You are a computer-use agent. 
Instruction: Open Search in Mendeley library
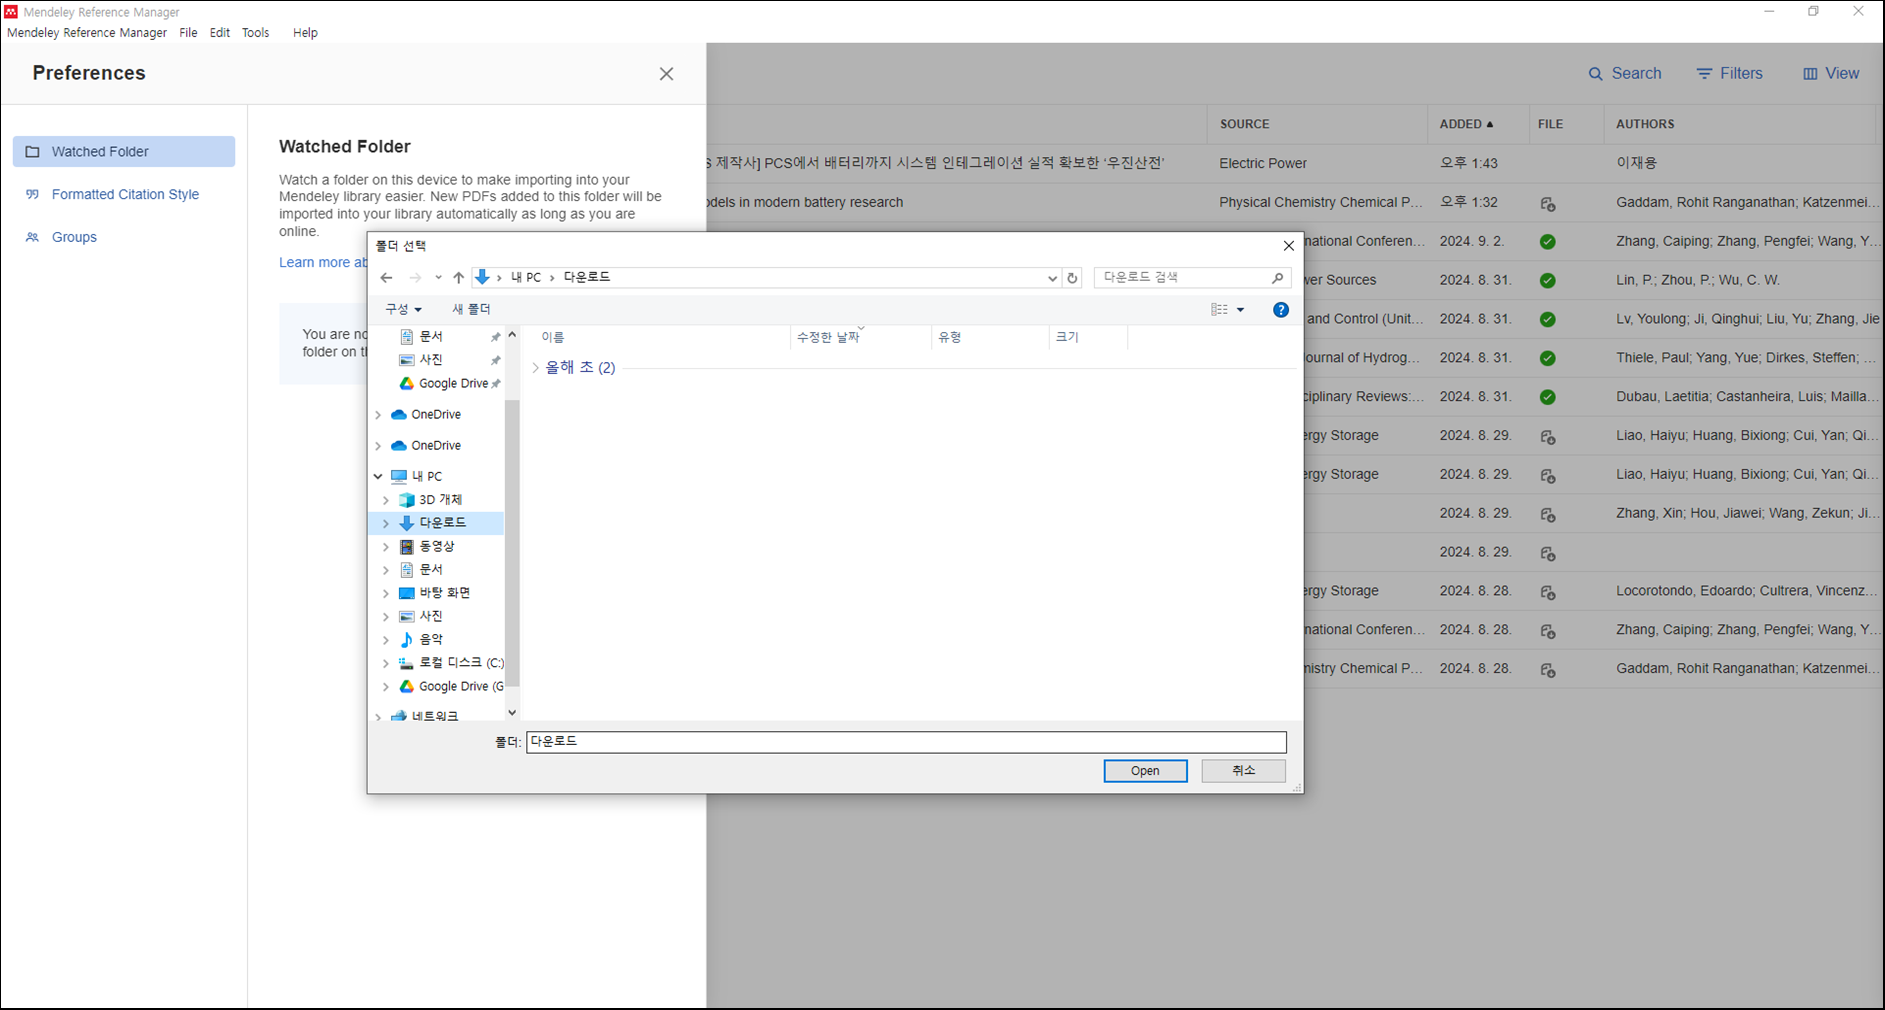click(x=1625, y=74)
